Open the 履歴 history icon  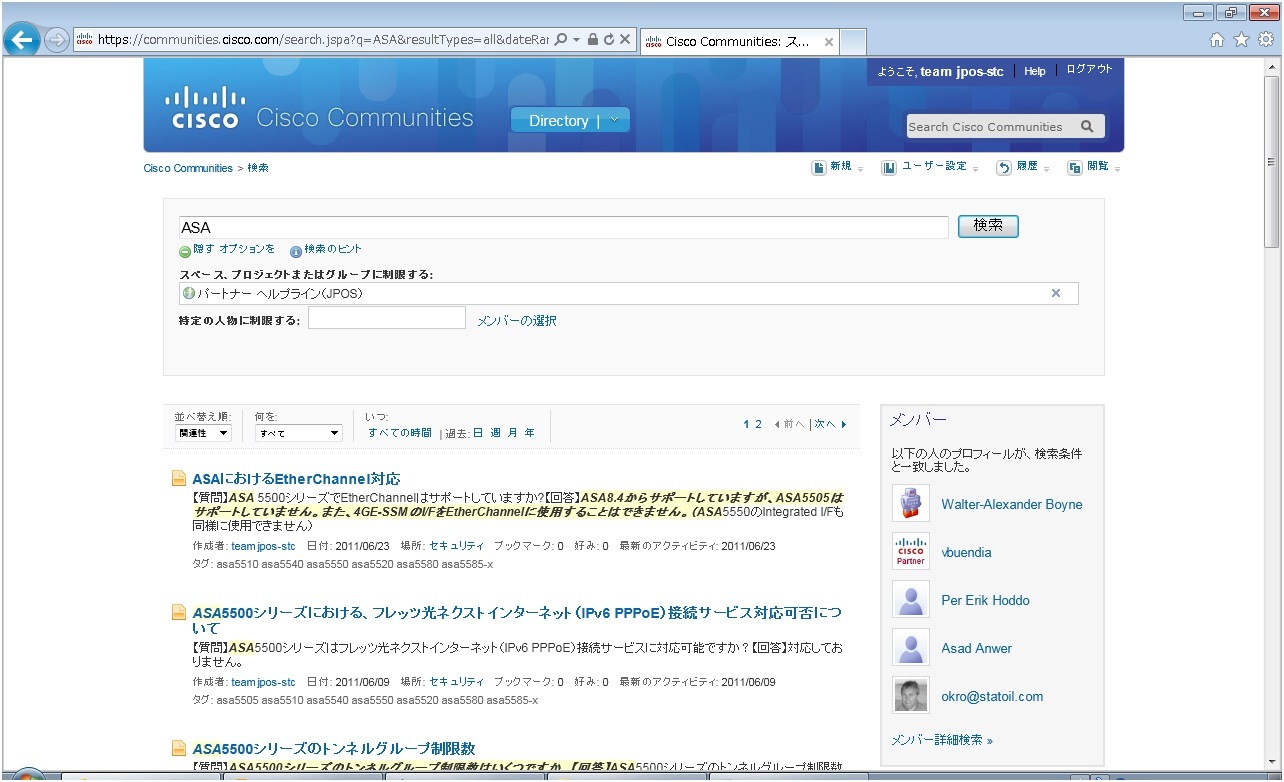tap(1003, 168)
